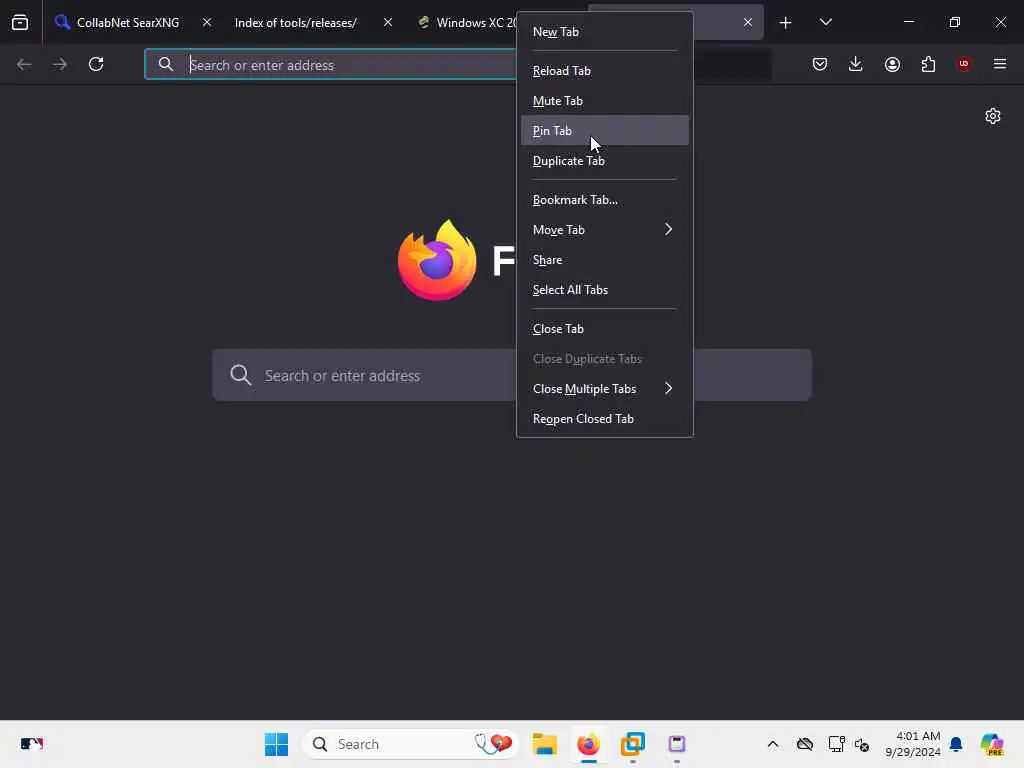This screenshot has width=1024, height=768.
Task: Open a new tab with plus button
Action: pos(786,23)
